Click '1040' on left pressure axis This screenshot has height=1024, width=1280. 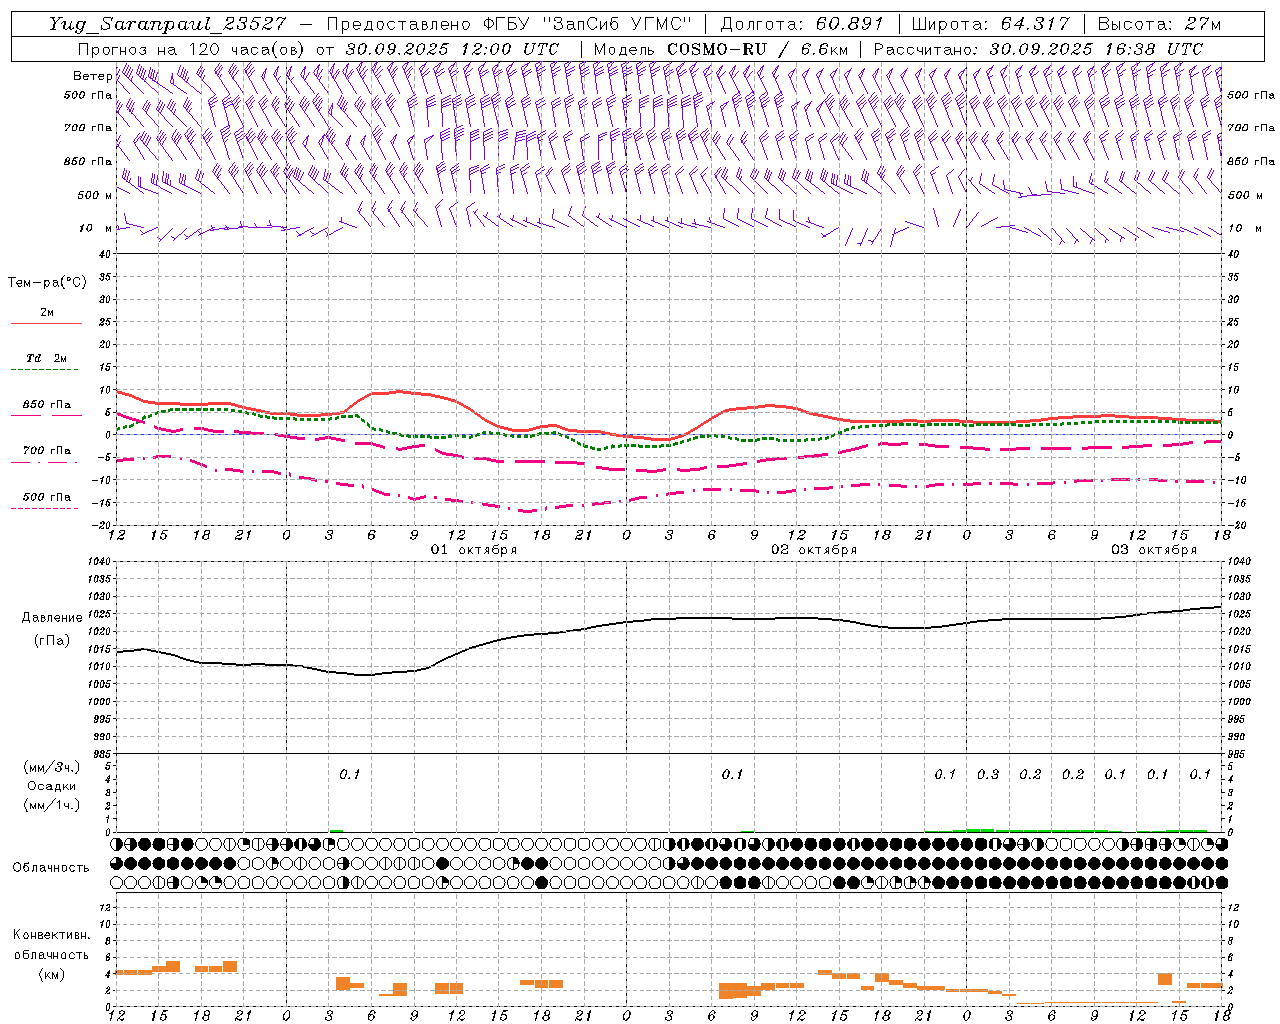[98, 562]
